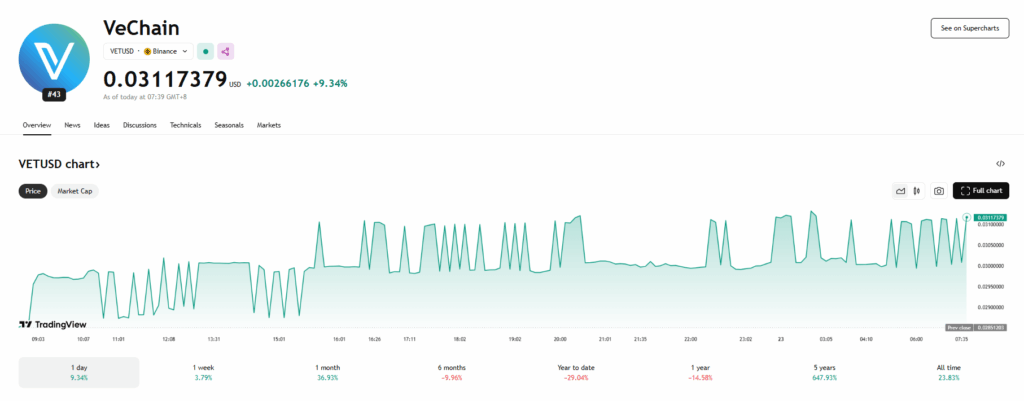Select the 1 week range
This screenshot has width=1024, height=401.
tap(202, 372)
